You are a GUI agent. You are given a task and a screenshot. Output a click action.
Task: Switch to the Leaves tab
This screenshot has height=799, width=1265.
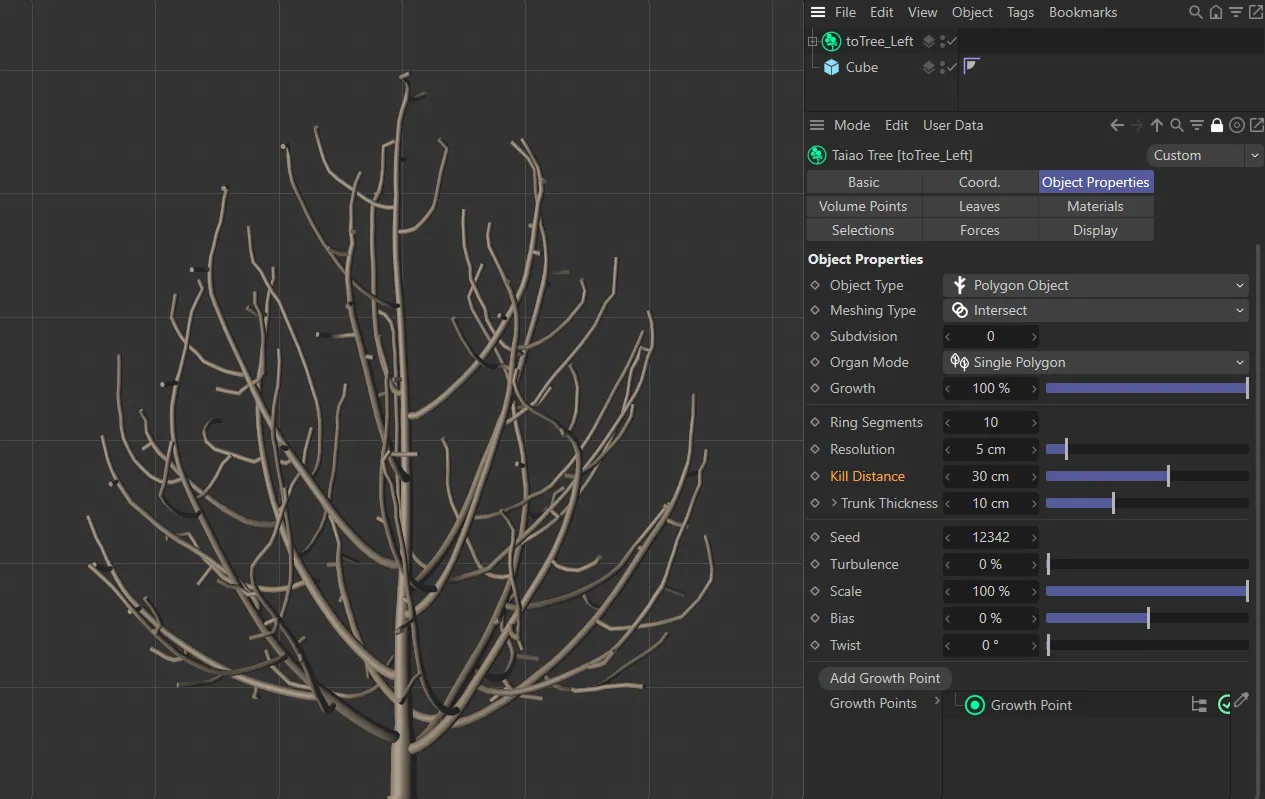pos(979,206)
